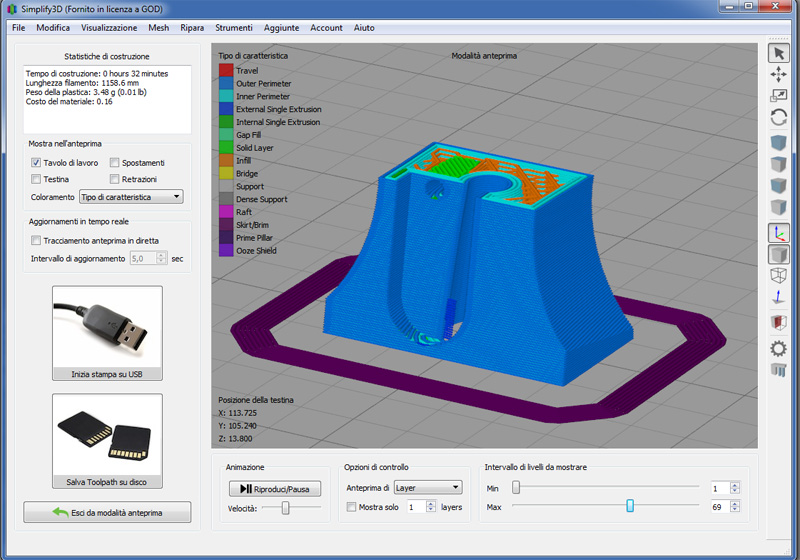Click the Min level slider handle

pyautogui.click(x=516, y=488)
